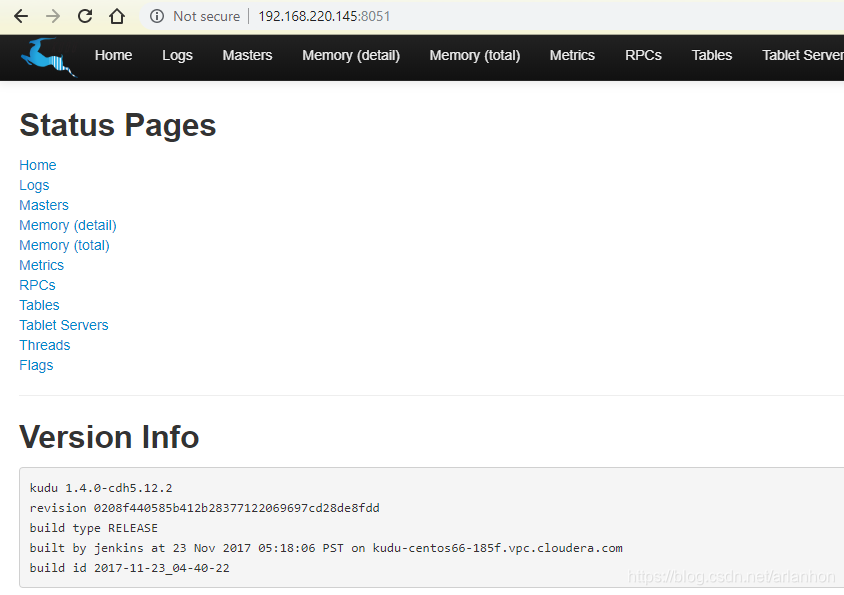Open Metrics in top navbar
The height and width of the screenshot is (595, 844).
pos(572,55)
